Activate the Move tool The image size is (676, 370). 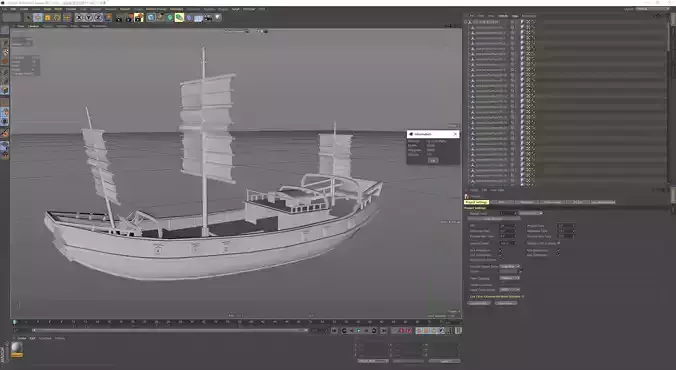(38, 18)
